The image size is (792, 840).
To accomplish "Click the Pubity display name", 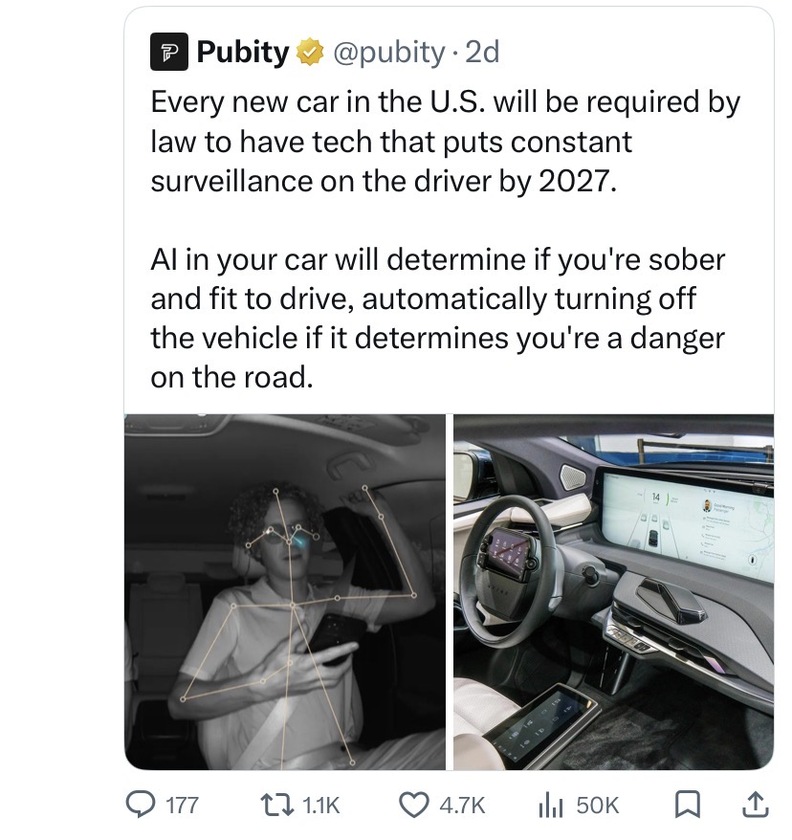I will 242,53.
